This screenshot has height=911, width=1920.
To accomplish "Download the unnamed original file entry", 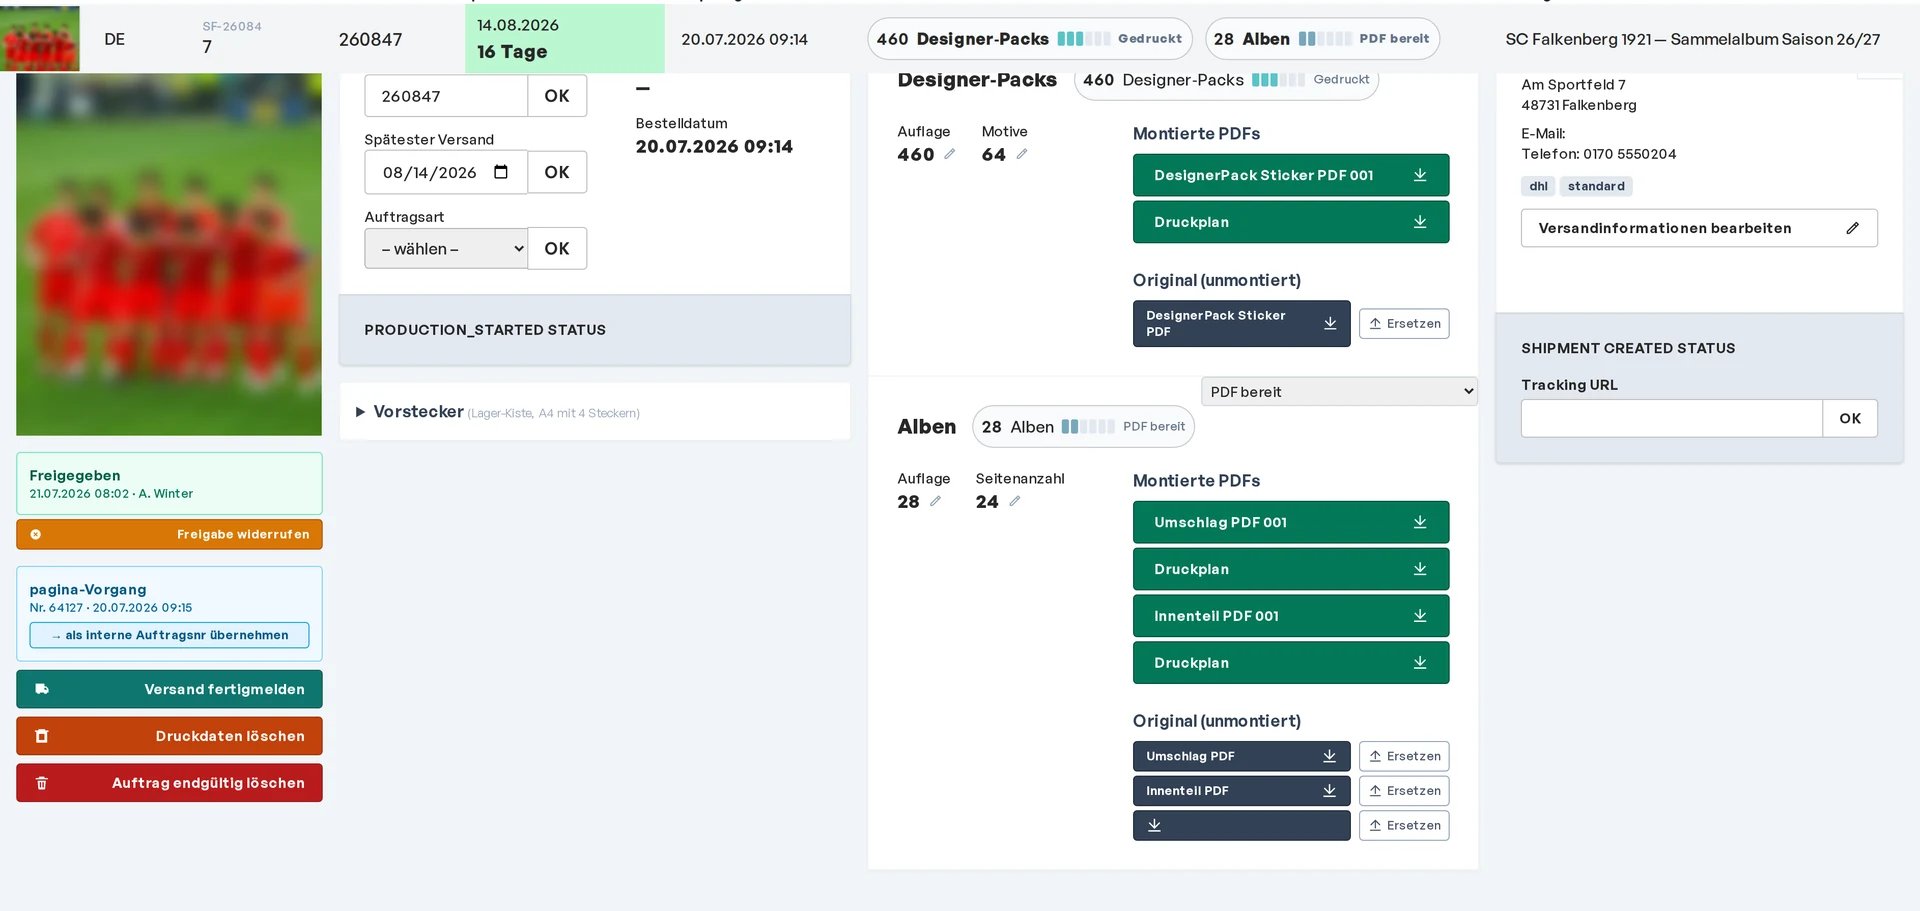I will pos(1241,825).
